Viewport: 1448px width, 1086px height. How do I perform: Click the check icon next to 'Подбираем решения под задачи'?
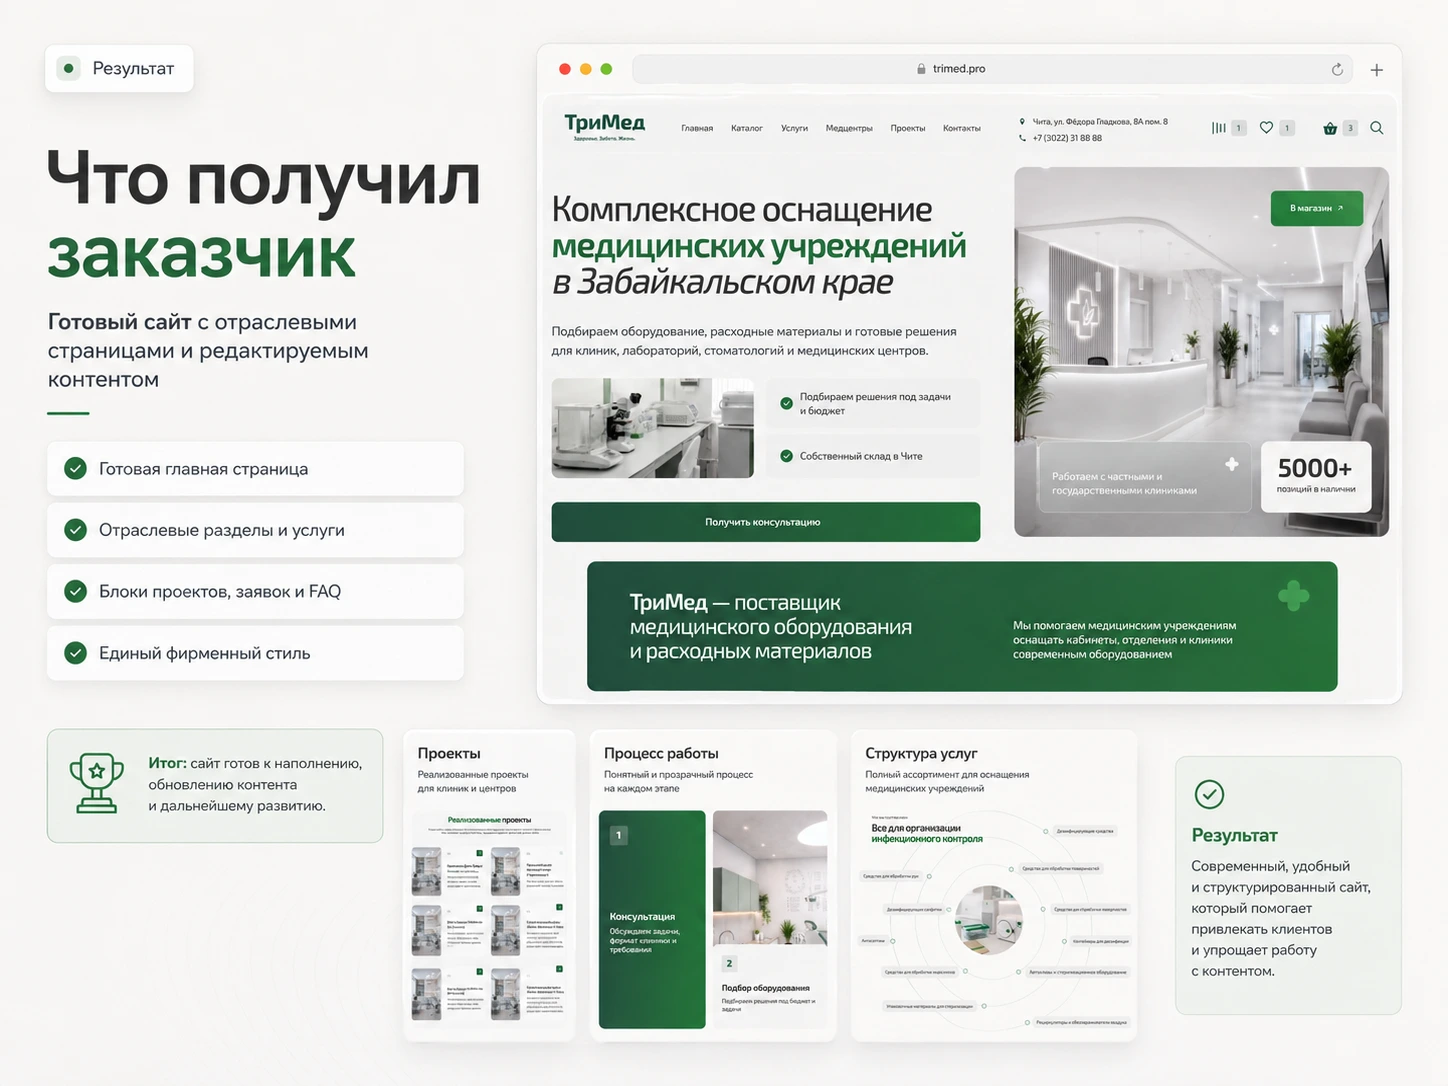point(786,403)
